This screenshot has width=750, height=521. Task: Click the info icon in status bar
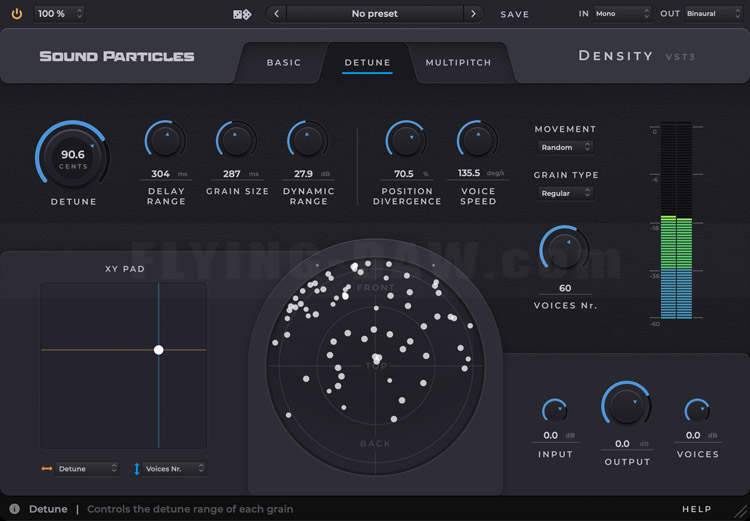point(14,509)
